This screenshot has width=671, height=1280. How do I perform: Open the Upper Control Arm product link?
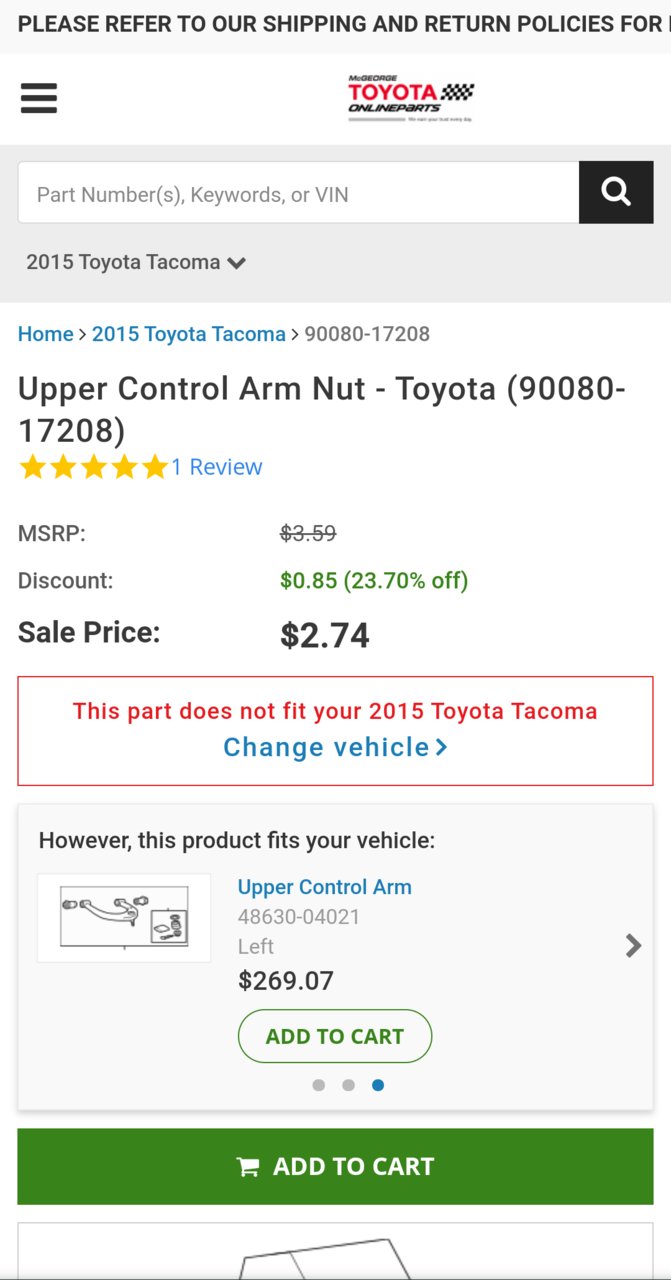[325, 887]
